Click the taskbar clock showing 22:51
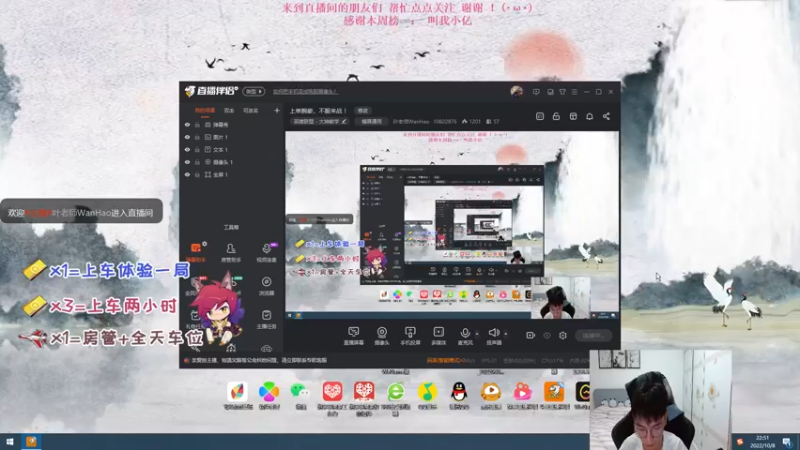The image size is (800, 450). (x=762, y=441)
